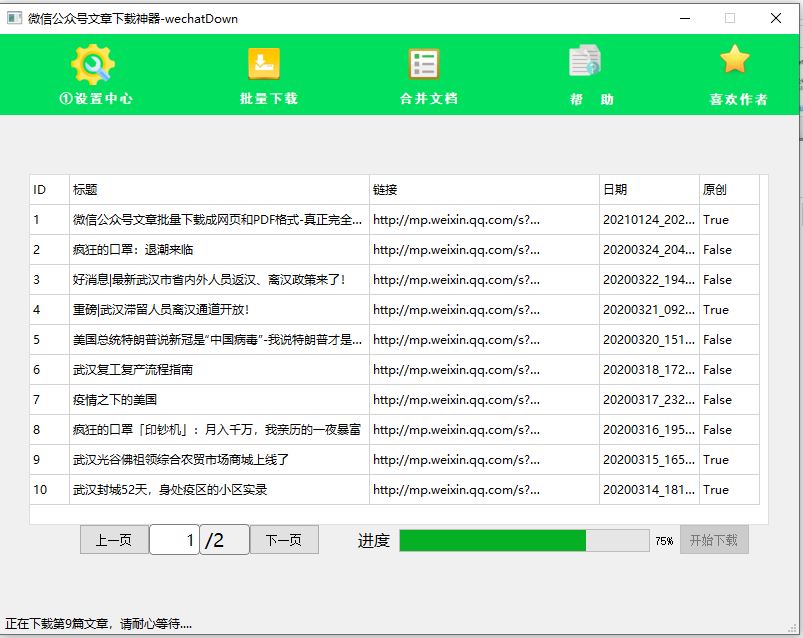Viewport: 803px width, 638px height.
Task: Open the 设置中心 gear icon
Action: [93, 64]
